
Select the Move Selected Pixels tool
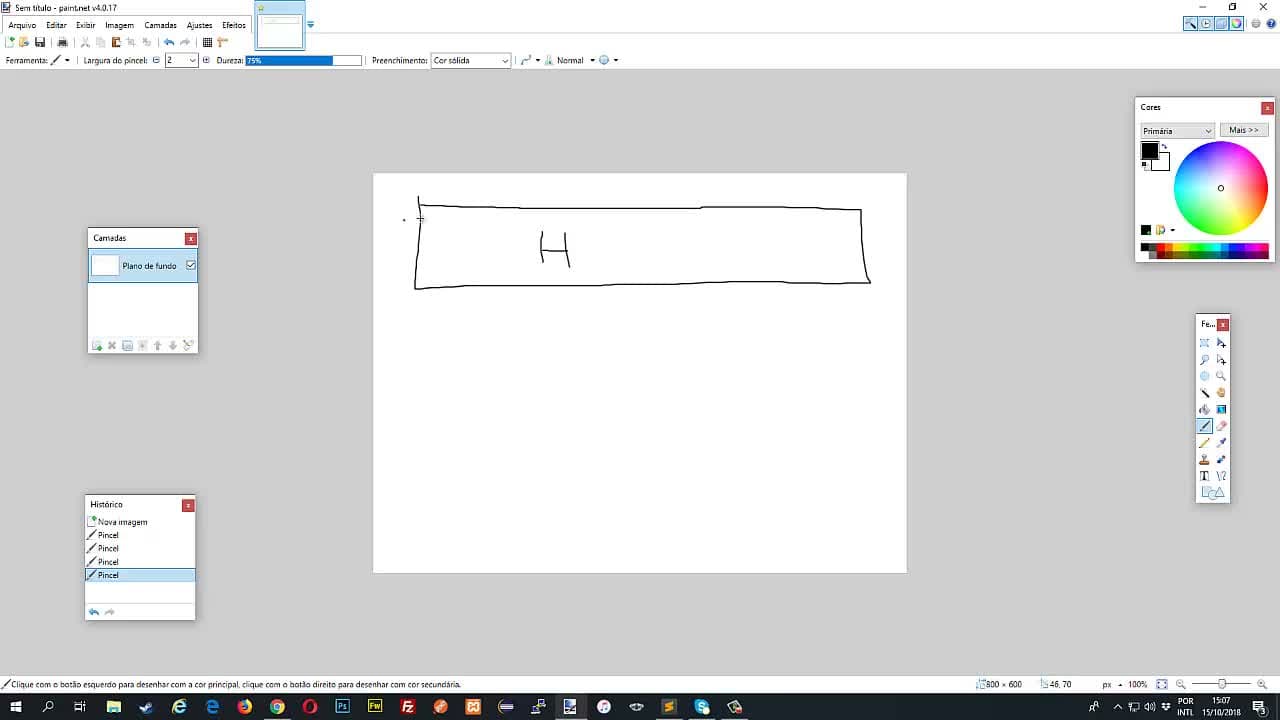[1221, 343]
